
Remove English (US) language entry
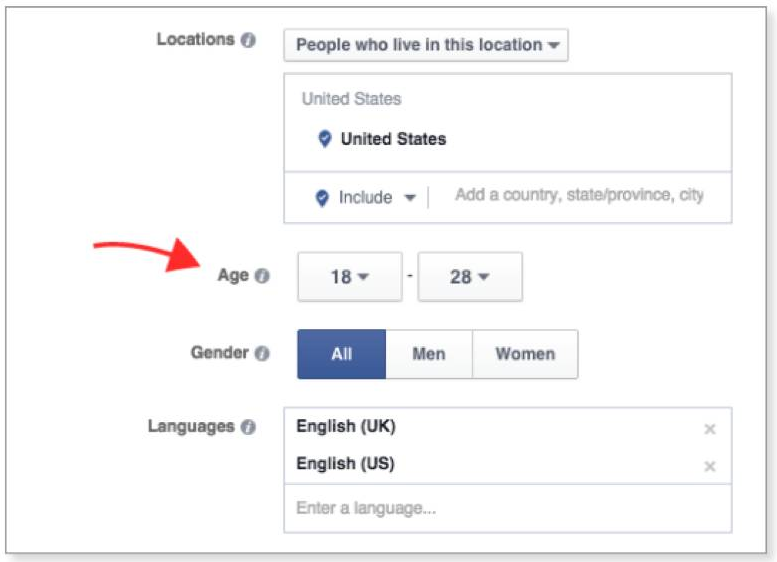pyautogui.click(x=710, y=466)
